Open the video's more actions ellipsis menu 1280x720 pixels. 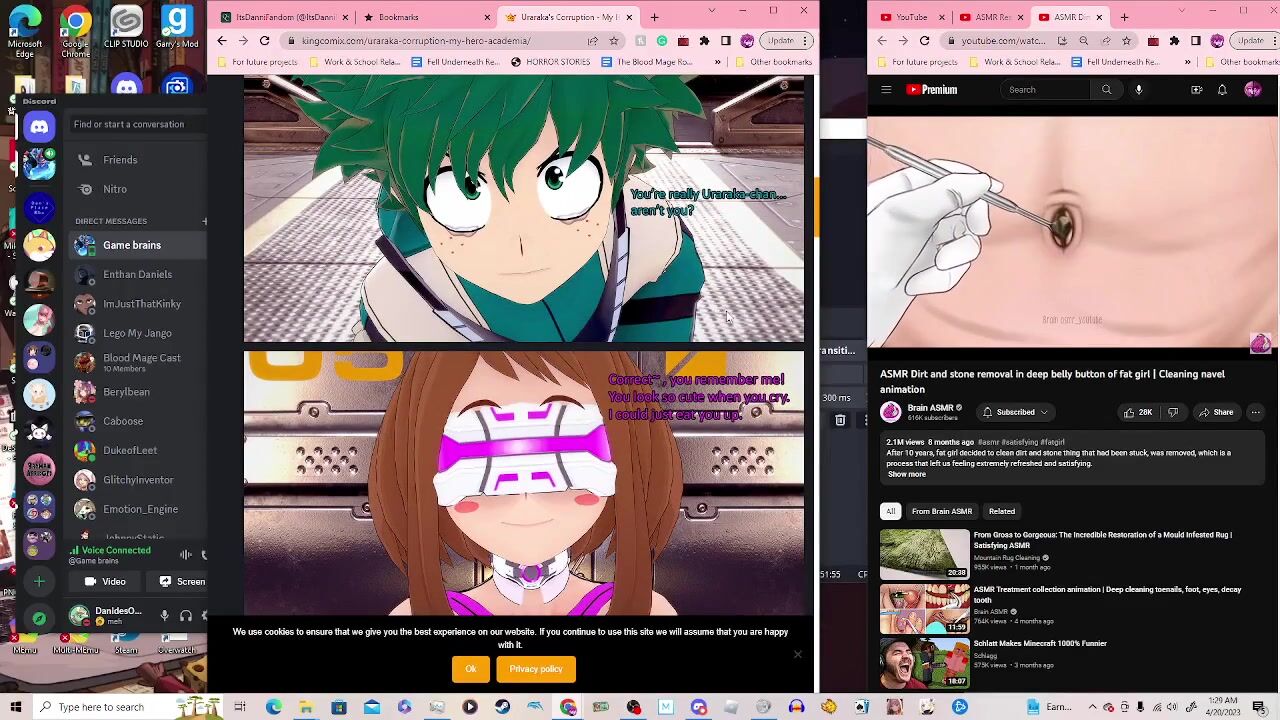(1255, 412)
